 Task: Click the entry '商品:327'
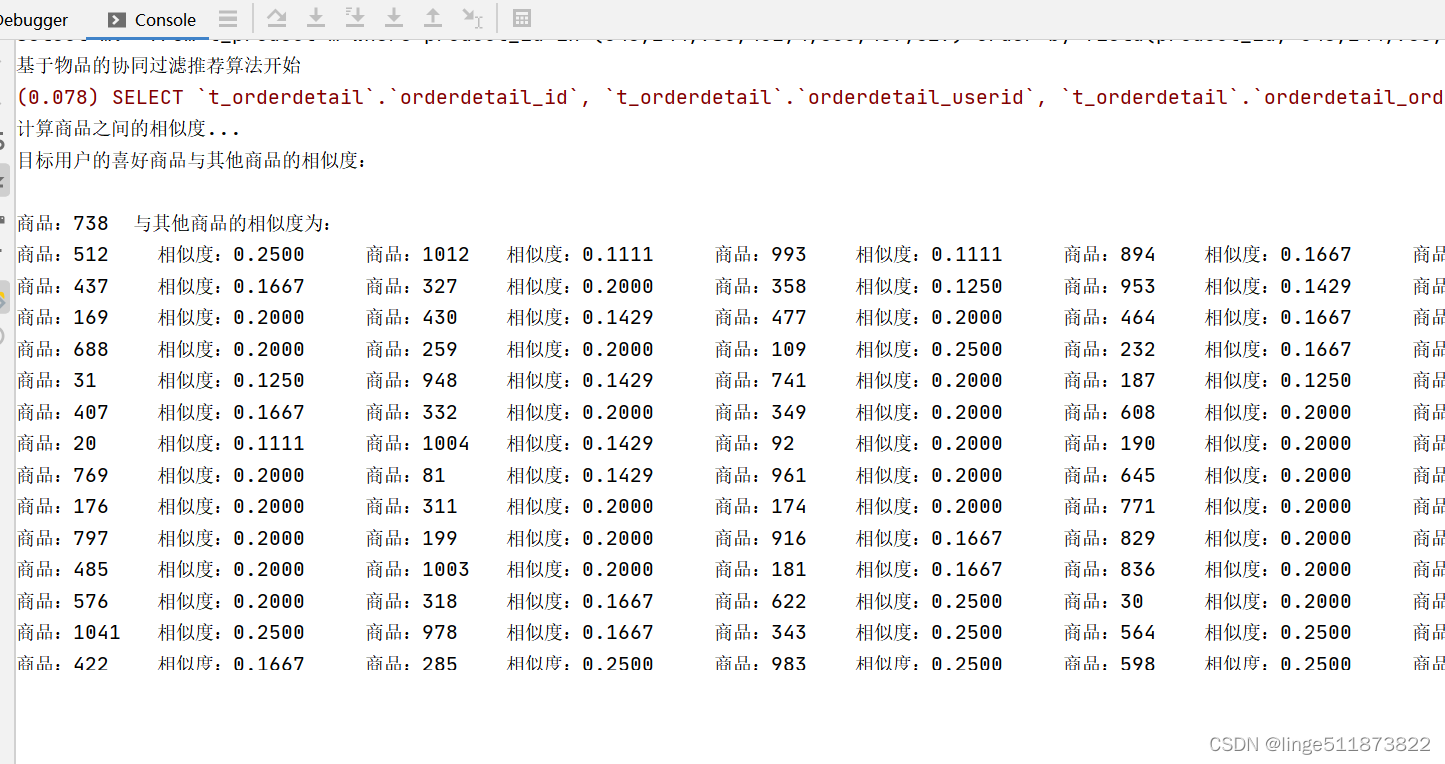(x=412, y=286)
